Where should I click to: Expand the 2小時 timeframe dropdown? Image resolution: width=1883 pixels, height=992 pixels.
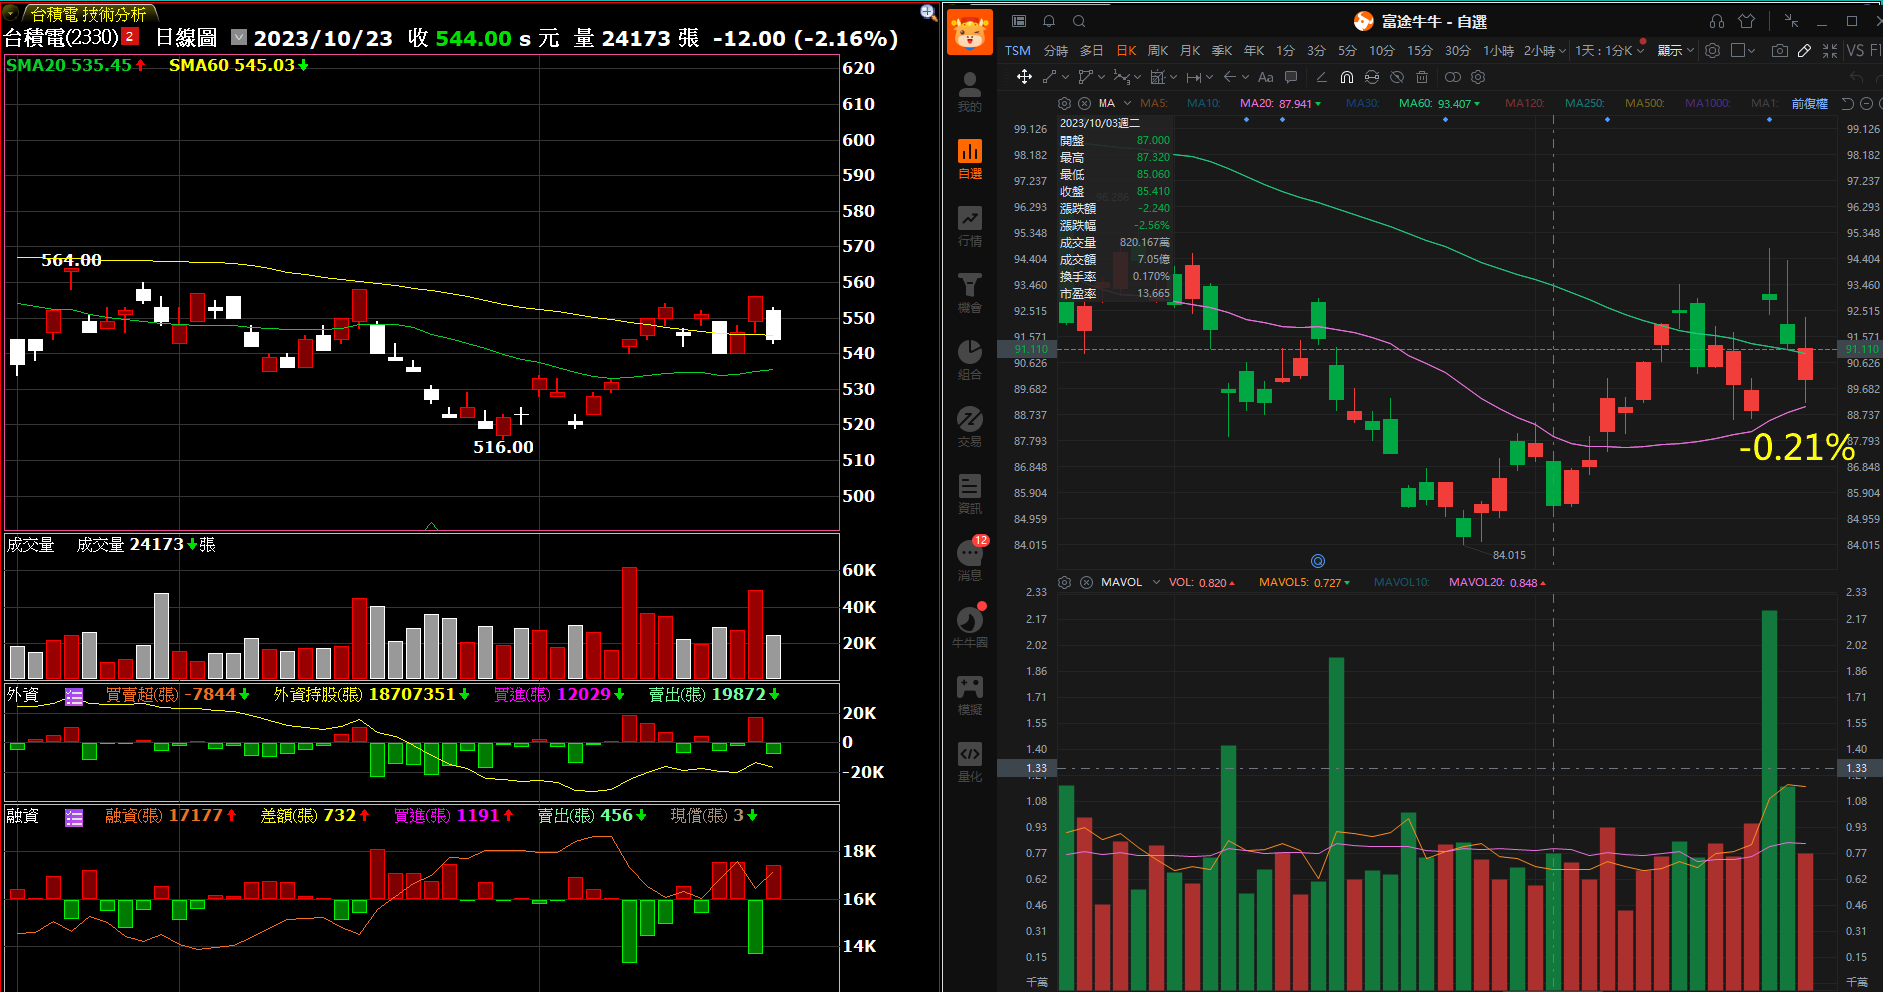(x=1562, y=50)
